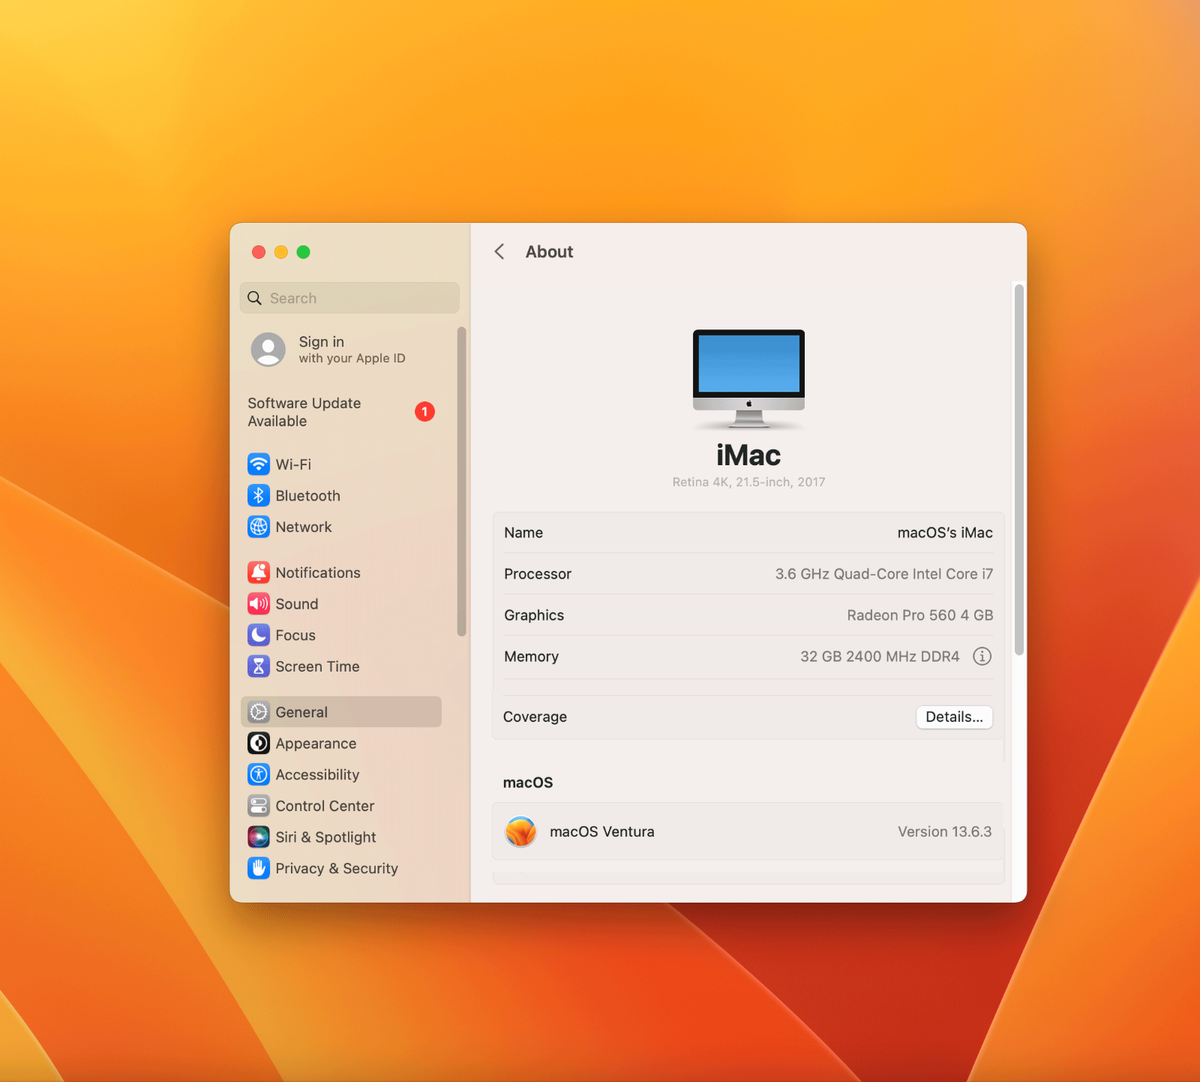The image size is (1200, 1082).
Task: Open Software Update Available
Action: [x=341, y=412]
